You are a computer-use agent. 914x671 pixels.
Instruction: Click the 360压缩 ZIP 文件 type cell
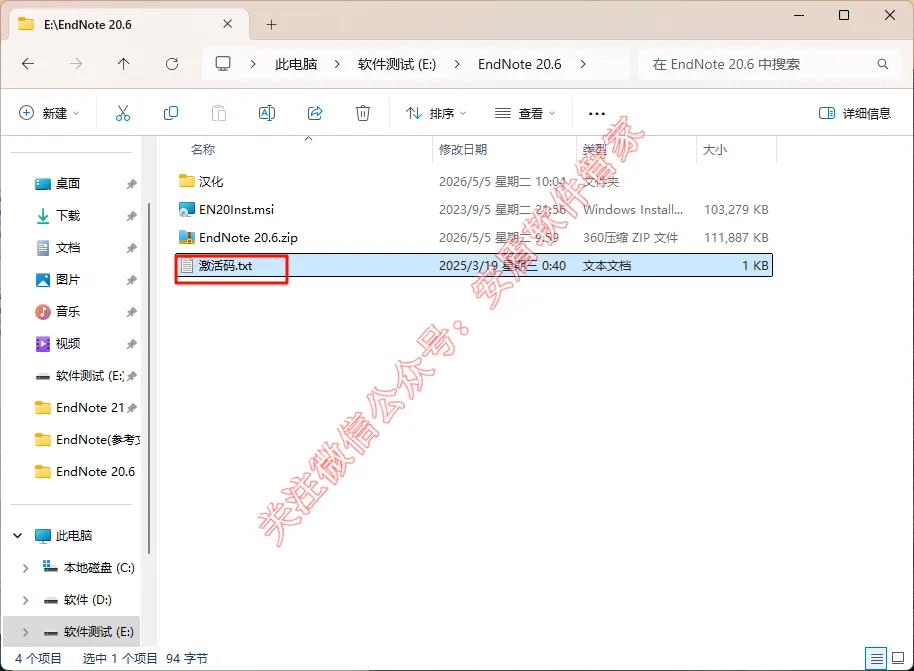point(630,238)
